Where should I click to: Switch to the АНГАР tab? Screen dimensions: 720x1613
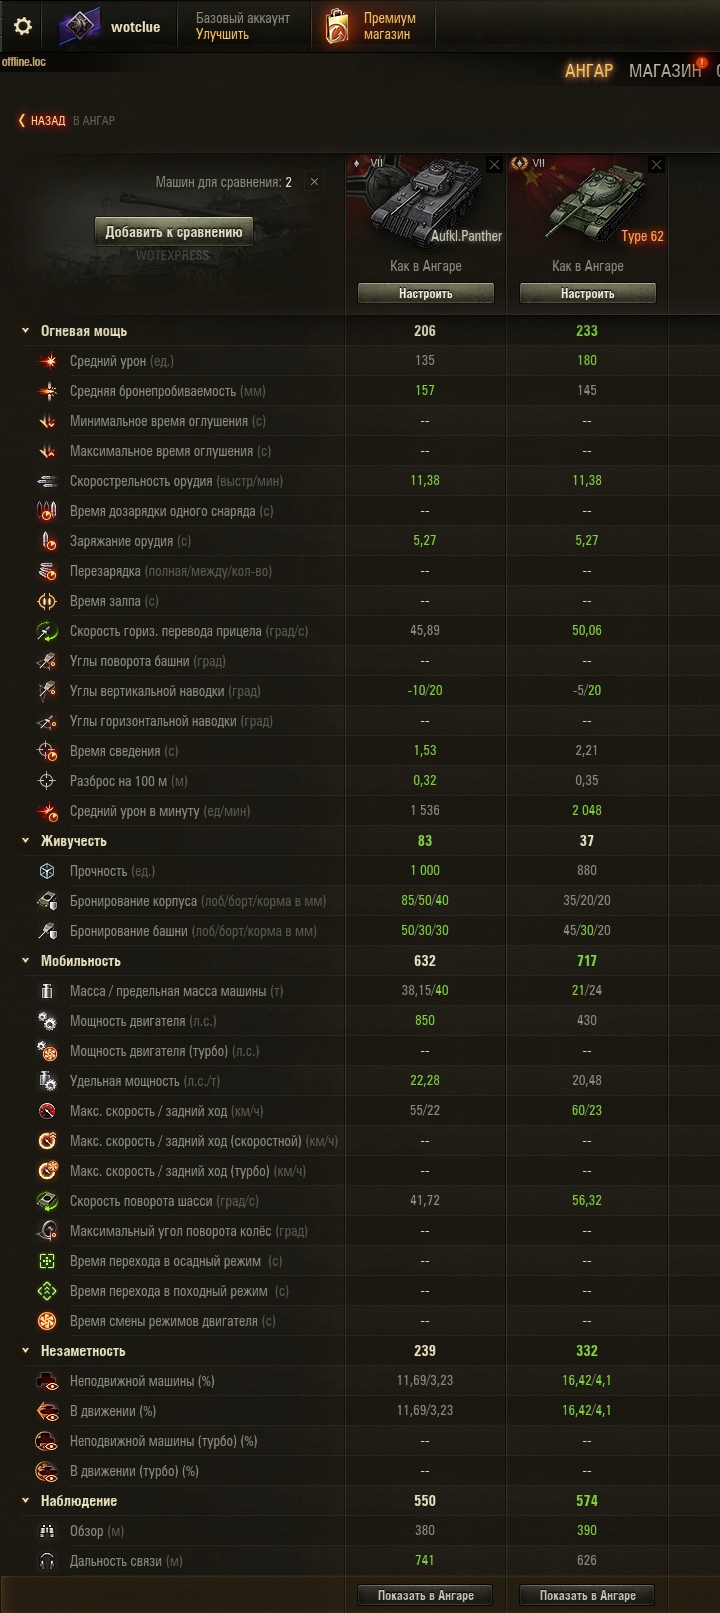pos(589,71)
